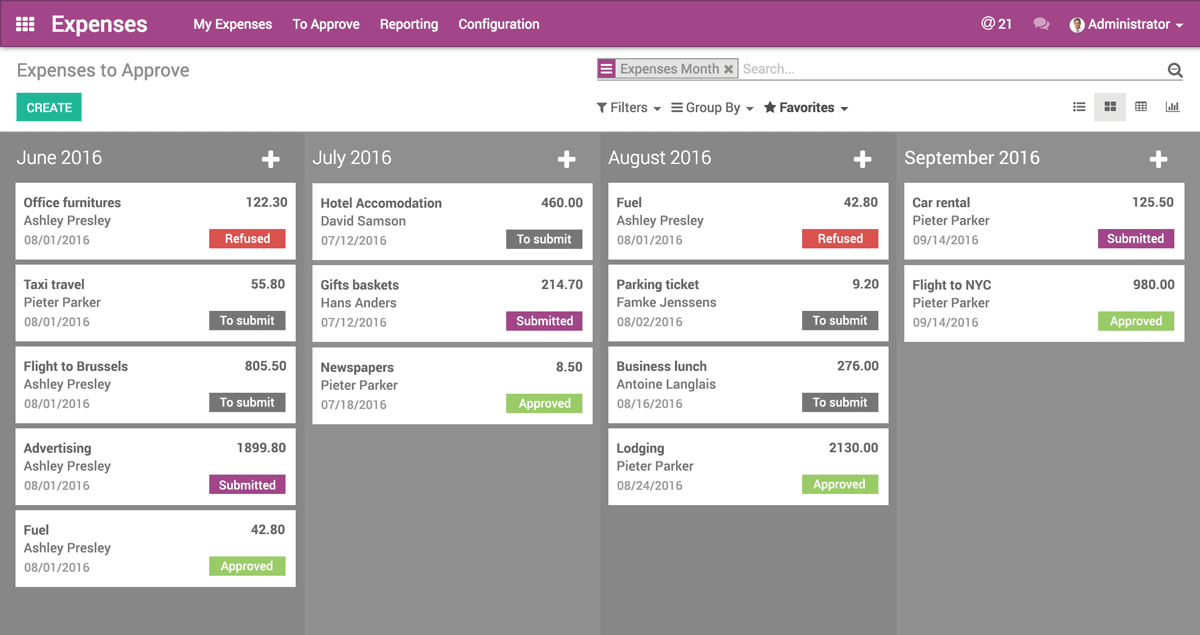Image resolution: width=1200 pixels, height=635 pixels.
Task: Expand the Filters dropdown
Action: (x=628, y=107)
